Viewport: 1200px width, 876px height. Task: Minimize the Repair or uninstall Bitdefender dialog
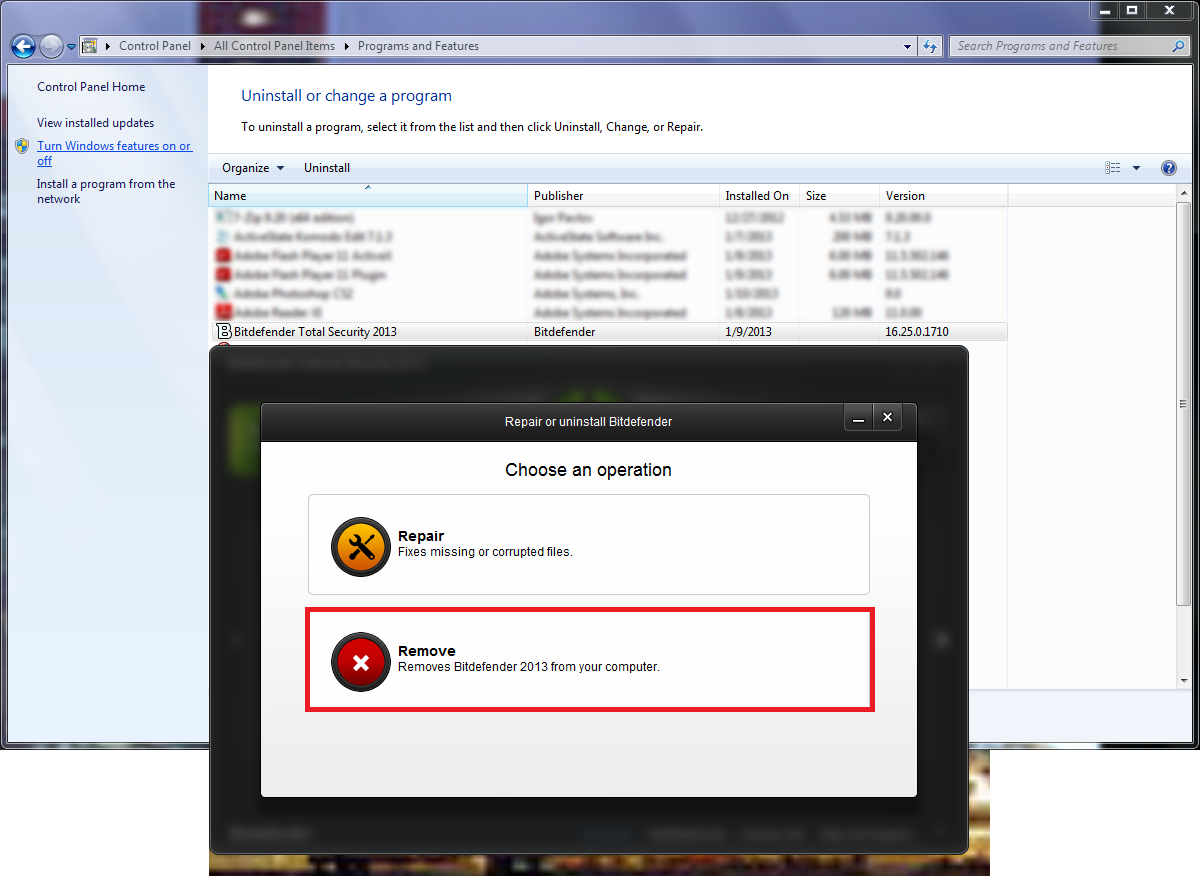tap(858, 419)
